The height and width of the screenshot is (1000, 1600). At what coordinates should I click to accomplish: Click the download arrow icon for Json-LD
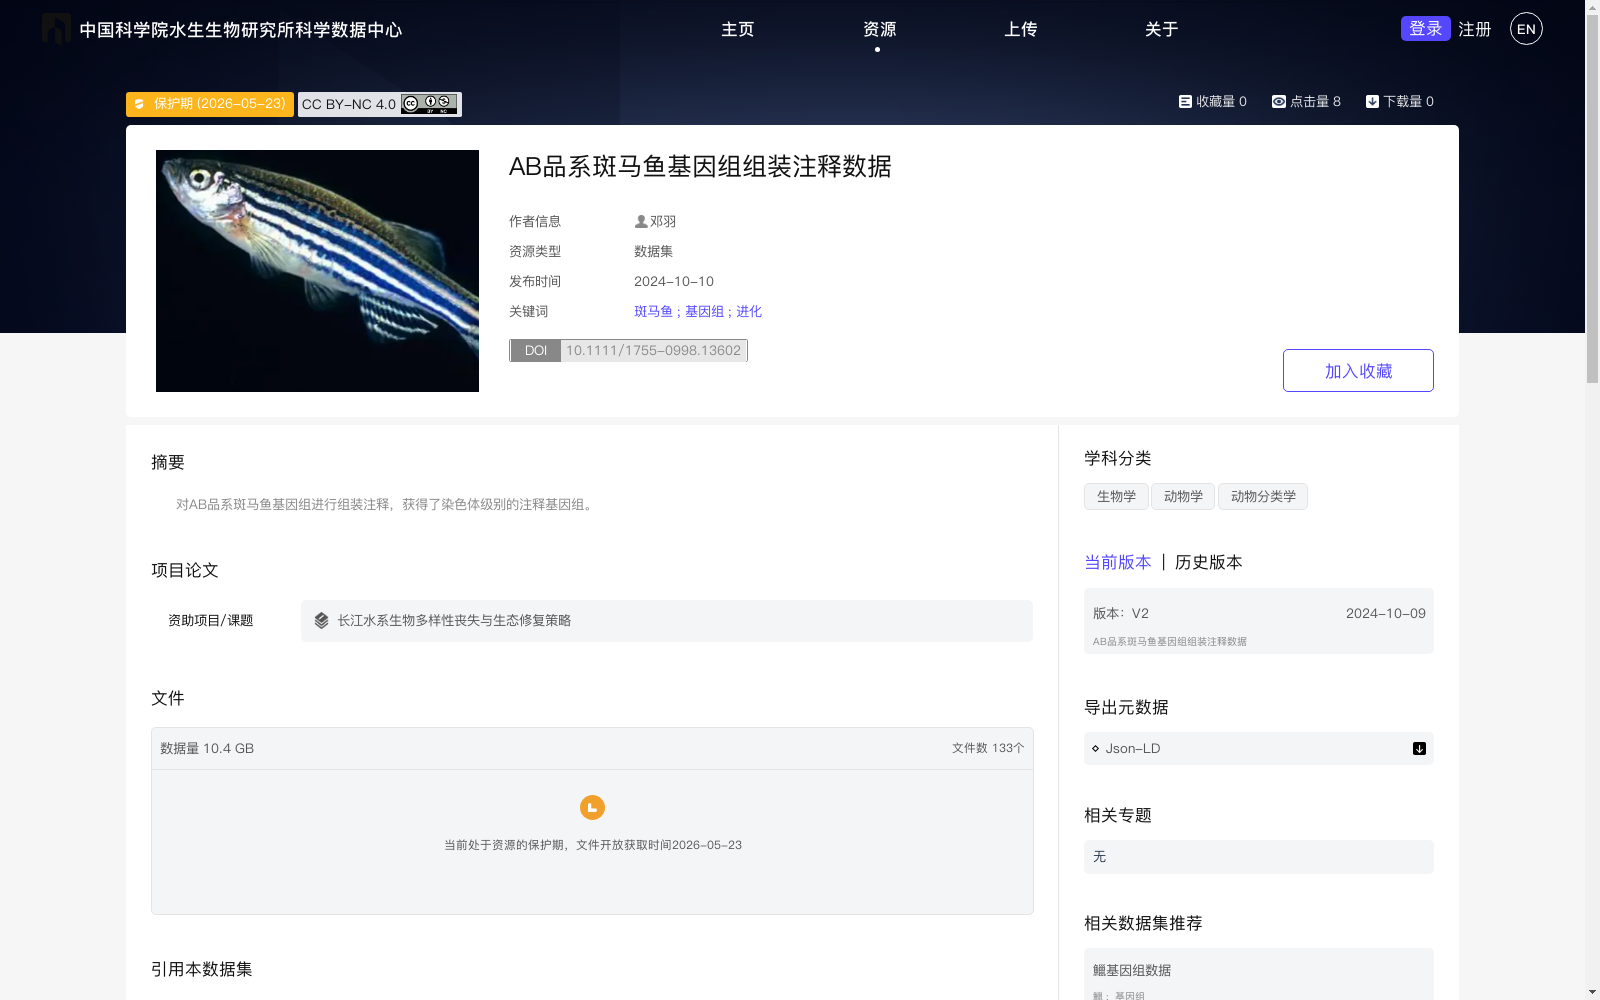click(x=1419, y=749)
